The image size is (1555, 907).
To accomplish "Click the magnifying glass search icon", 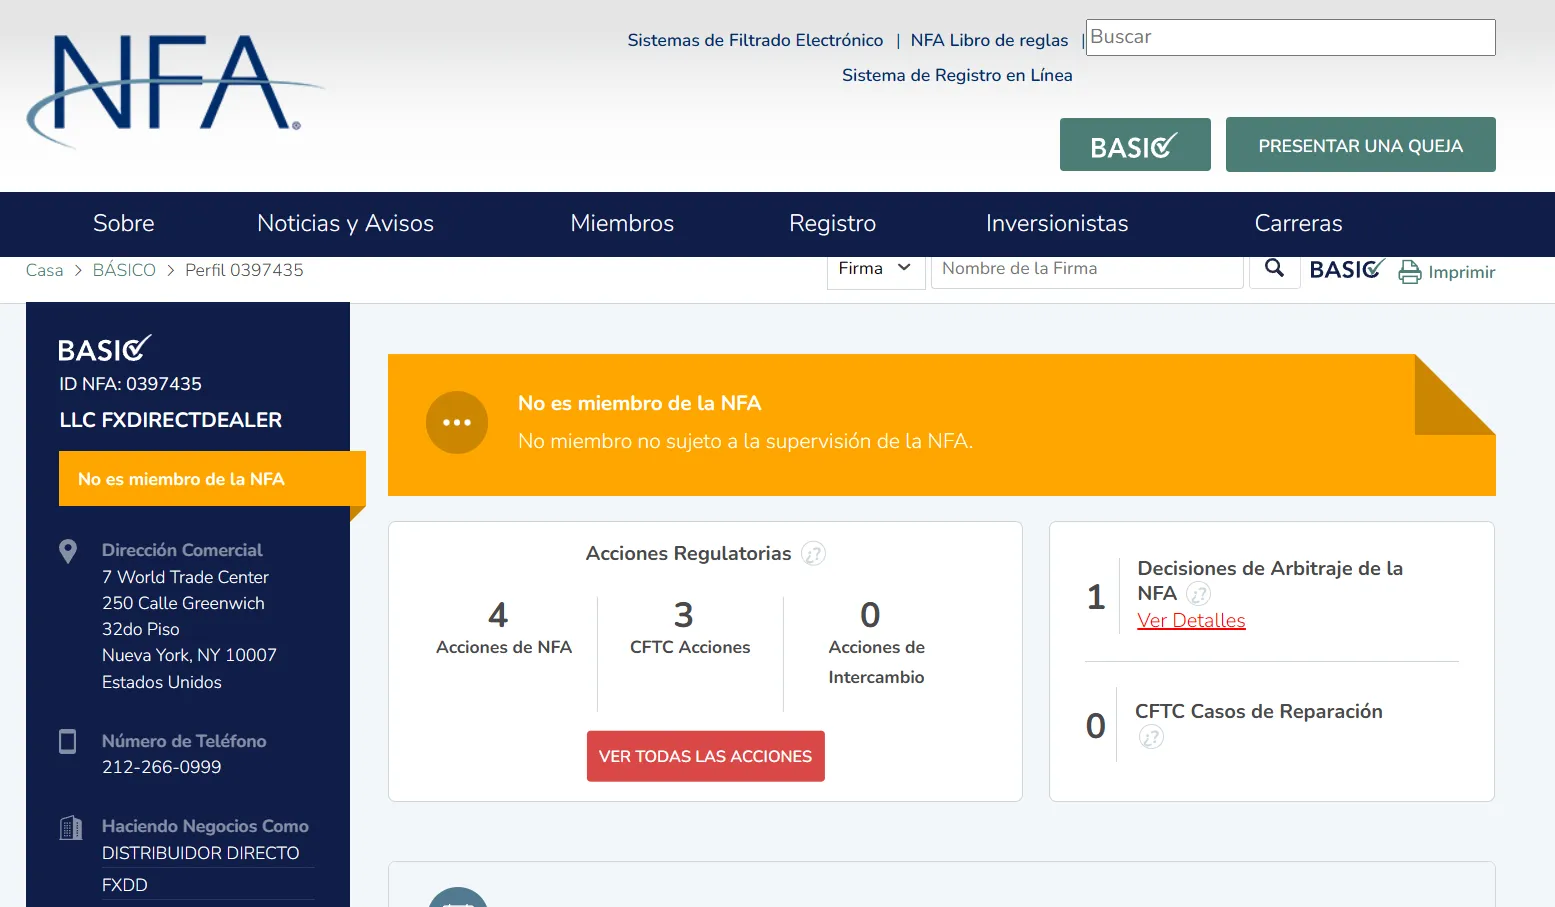I will coord(1274,268).
